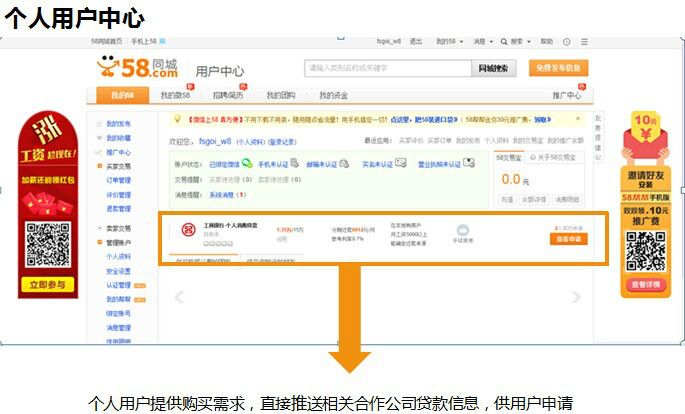Screen dimensions: 685x414
Task: Click the star rating under ICBC loan
Action: (x=218, y=243)
